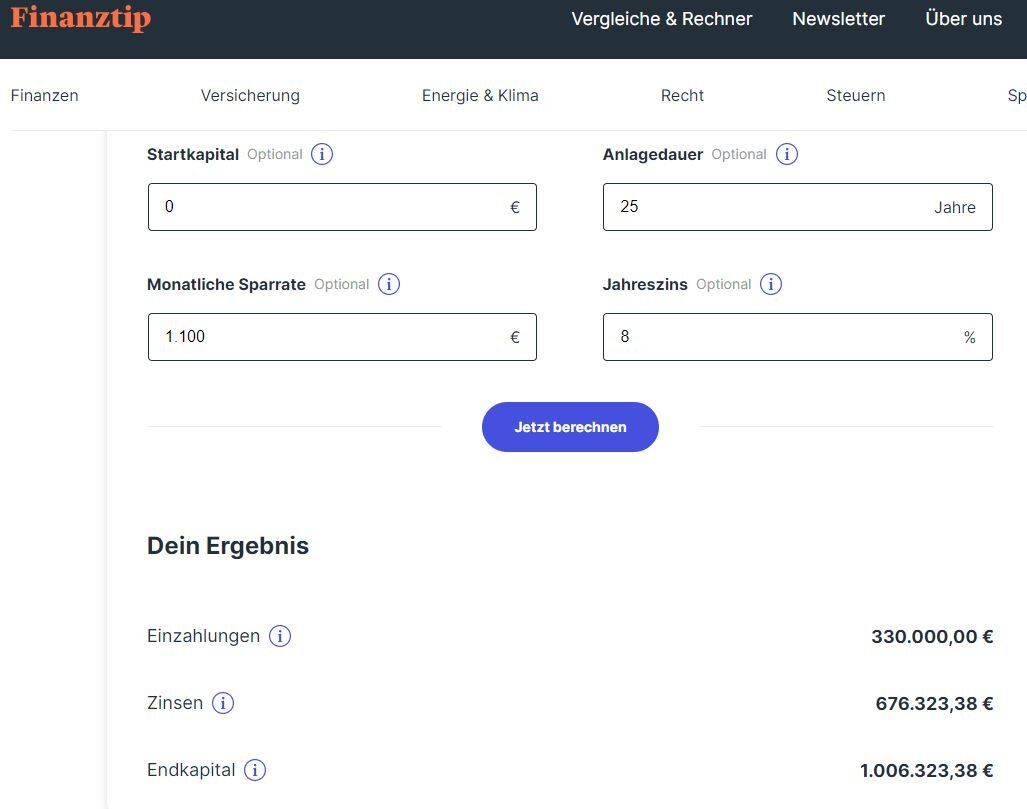This screenshot has height=809, width=1027.
Task: Click the info icon next to Startkapital
Action: point(322,154)
